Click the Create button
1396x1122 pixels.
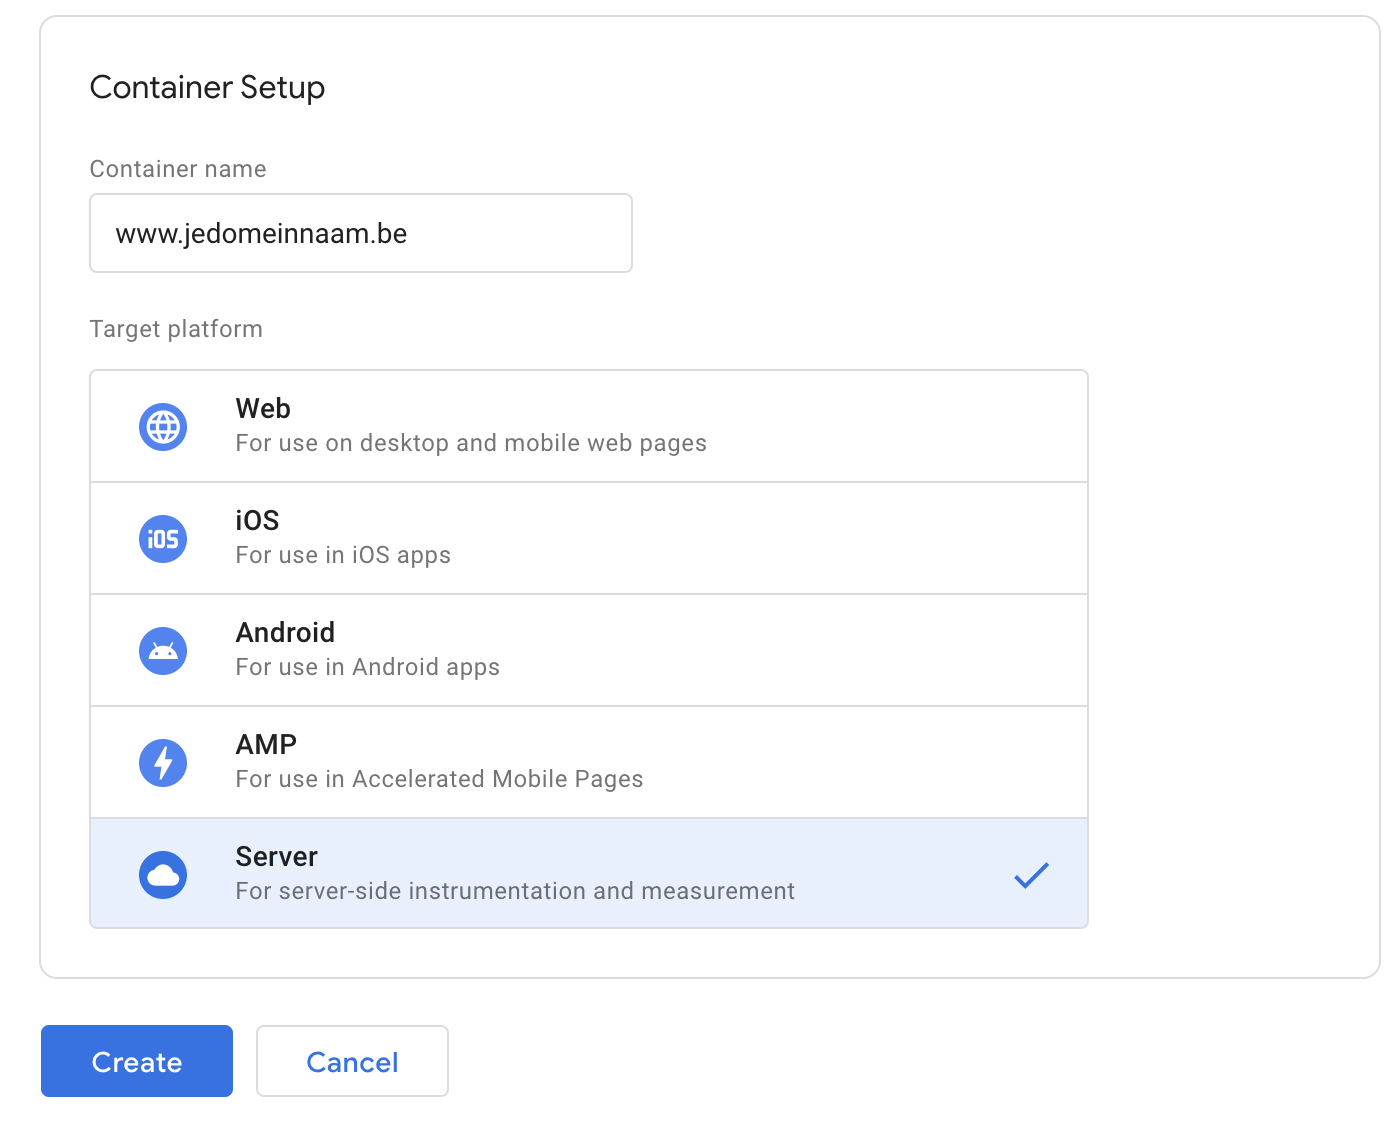coord(137,1061)
